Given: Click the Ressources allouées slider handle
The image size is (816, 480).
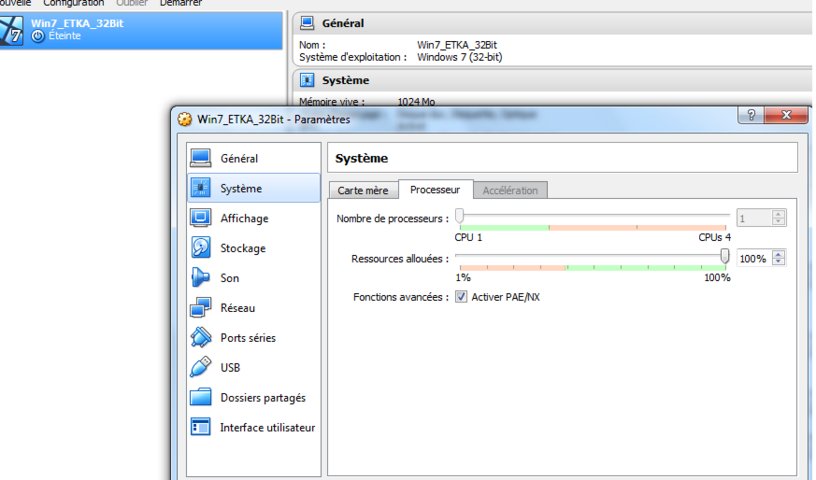Looking at the screenshot, I should 724,256.
